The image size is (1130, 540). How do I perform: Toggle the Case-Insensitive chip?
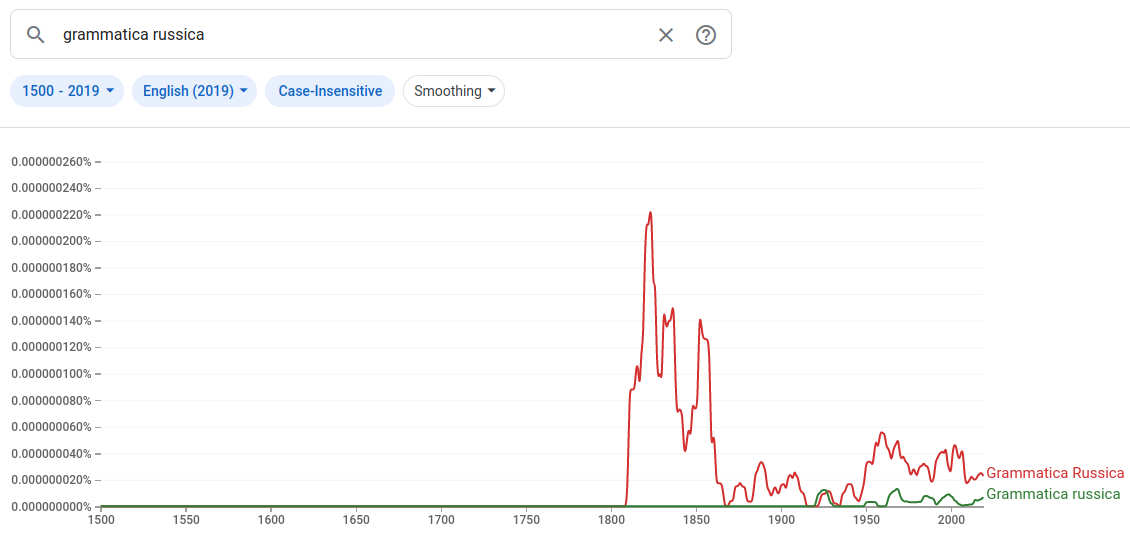pyautogui.click(x=330, y=91)
